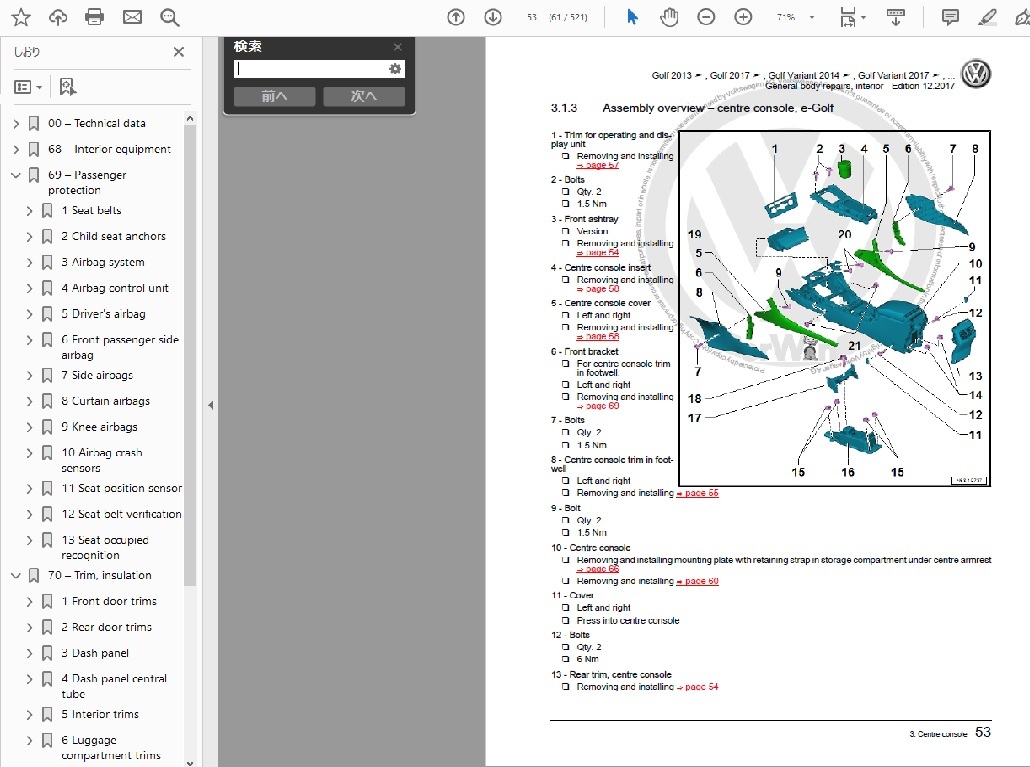This screenshot has width=1030, height=767.
Task: Open 11 Seat position sensor bookmark
Action: pyautogui.click(x=122, y=489)
